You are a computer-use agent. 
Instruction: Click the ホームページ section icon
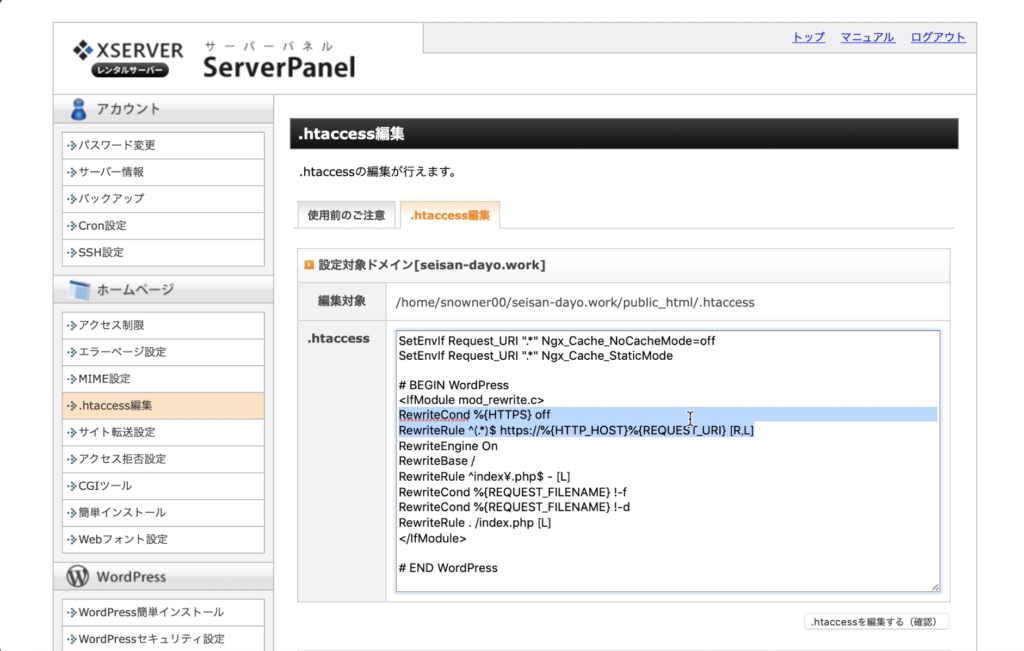(x=79, y=290)
